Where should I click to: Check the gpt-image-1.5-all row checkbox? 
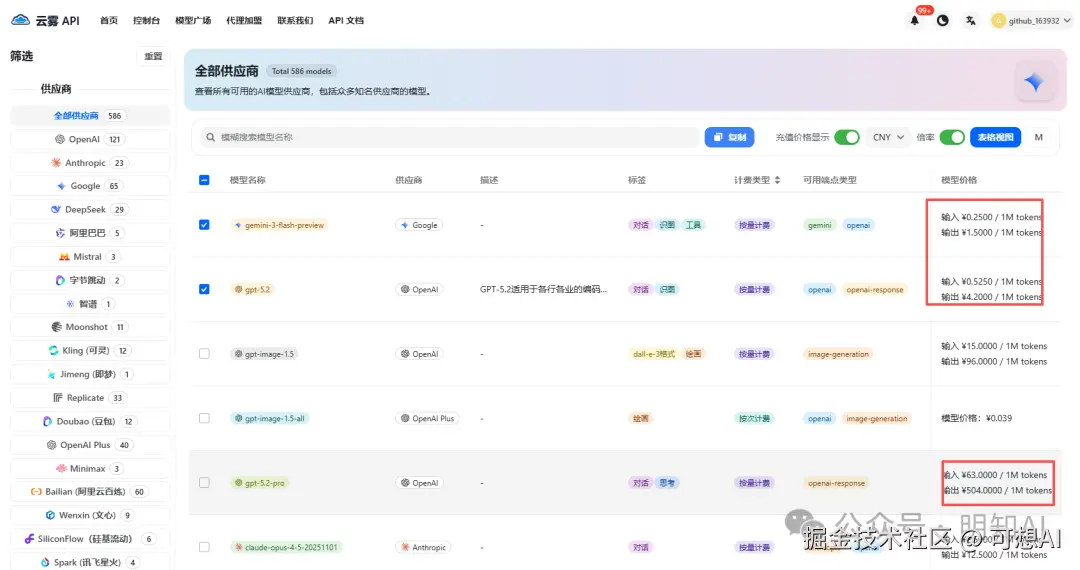pos(204,418)
